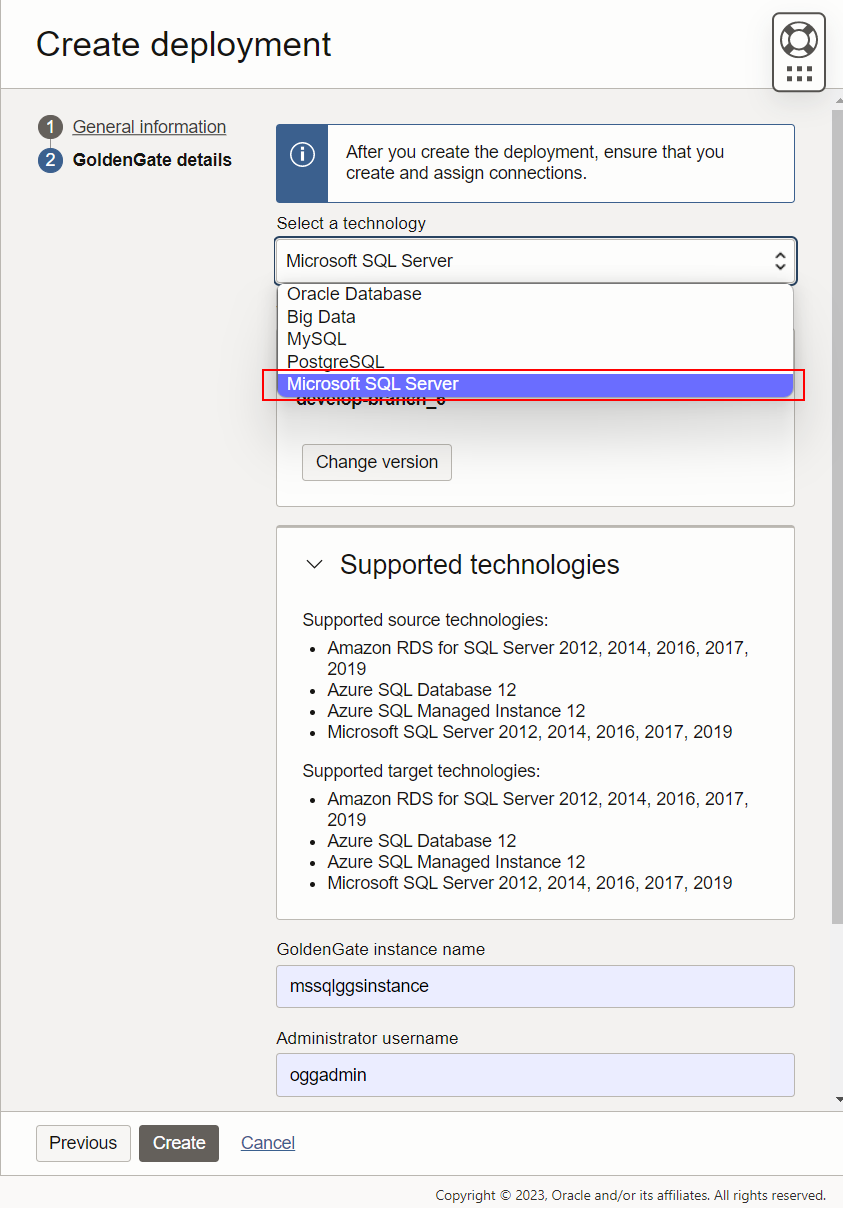
Task: Click the step 1 numbered circle
Action: pyautogui.click(x=49, y=127)
